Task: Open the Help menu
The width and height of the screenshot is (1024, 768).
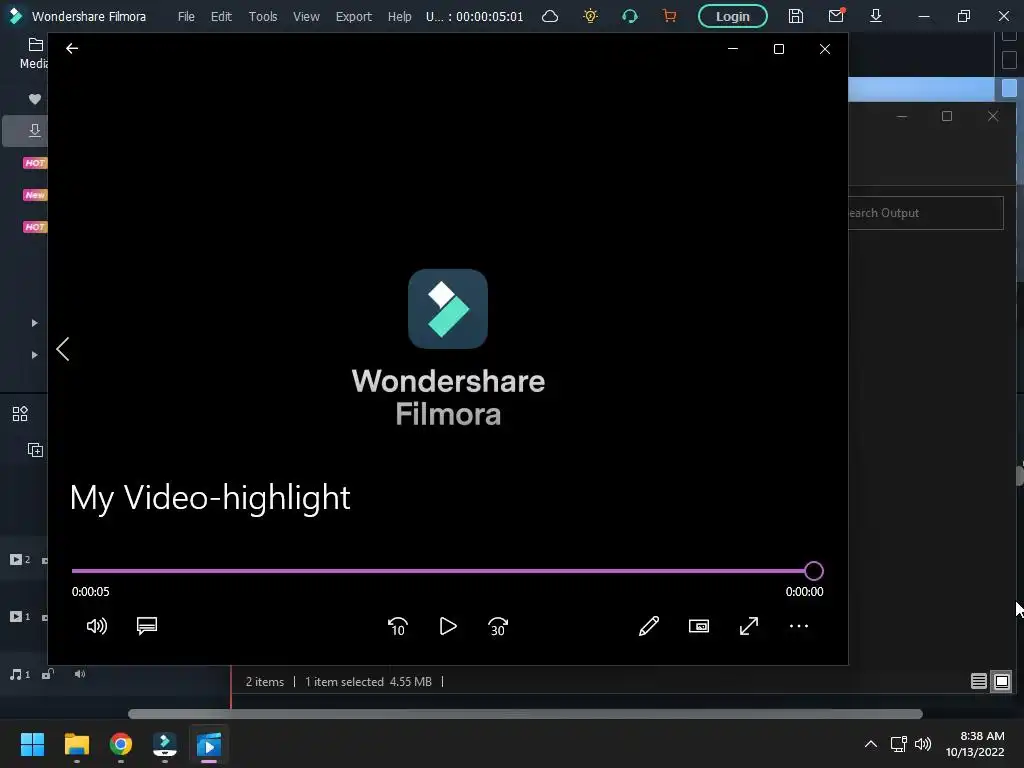Action: click(399, 16)
